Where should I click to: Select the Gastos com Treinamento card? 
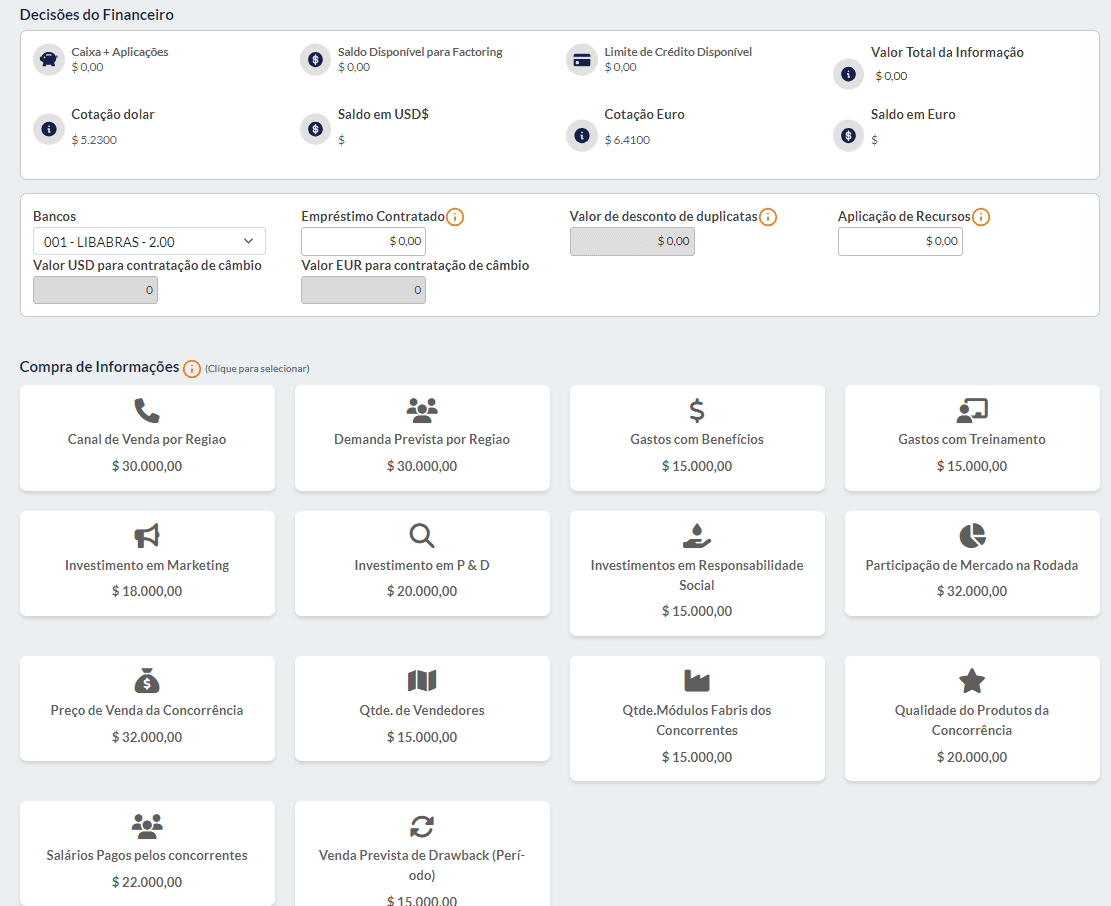coord(972,438)
